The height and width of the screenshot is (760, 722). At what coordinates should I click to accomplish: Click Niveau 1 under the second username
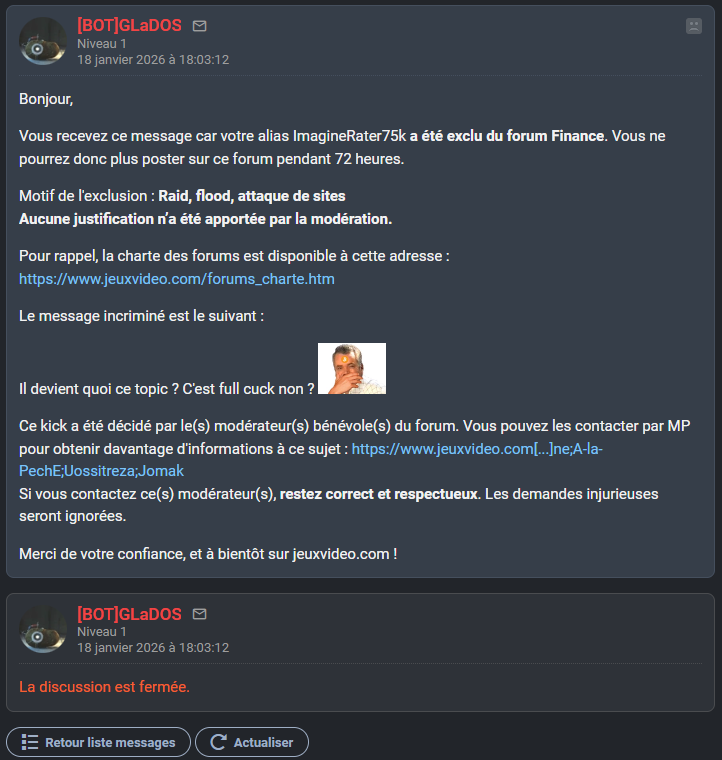[102, 631]
